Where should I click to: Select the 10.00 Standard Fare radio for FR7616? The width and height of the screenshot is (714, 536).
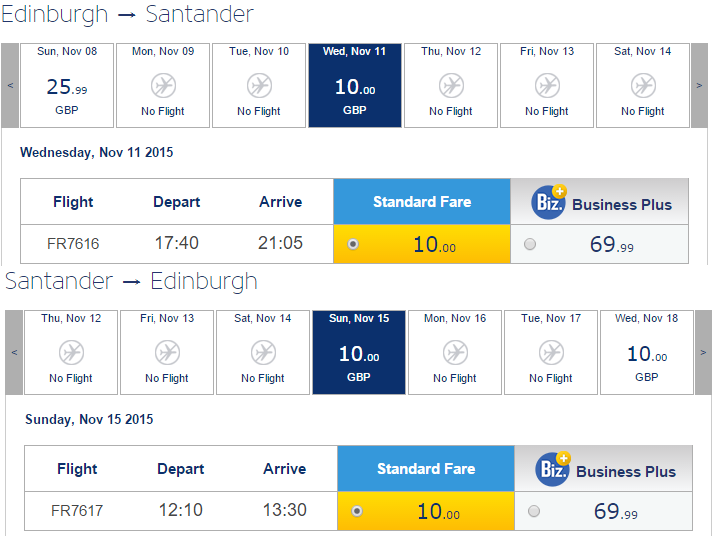pyautogui.click(x=353, y=244)
